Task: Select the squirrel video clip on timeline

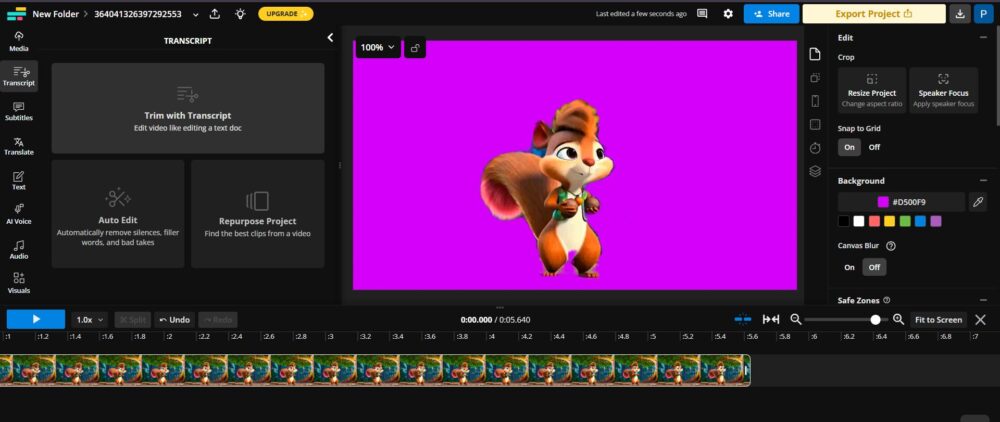Action: (375, 370)
